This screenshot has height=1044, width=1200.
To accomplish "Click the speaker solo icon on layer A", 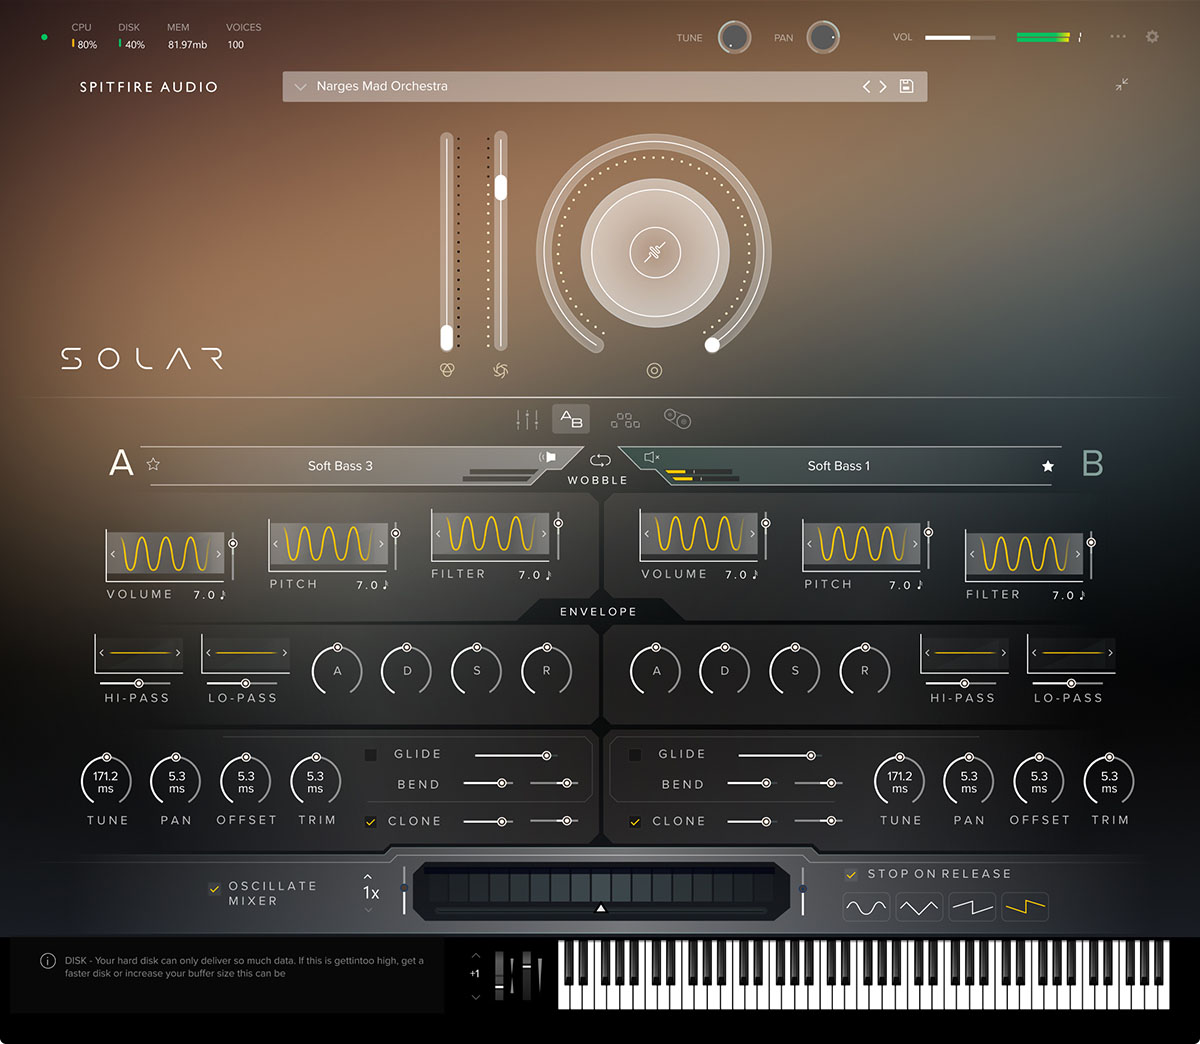I will pyautogui.click(x=548, y=457).
